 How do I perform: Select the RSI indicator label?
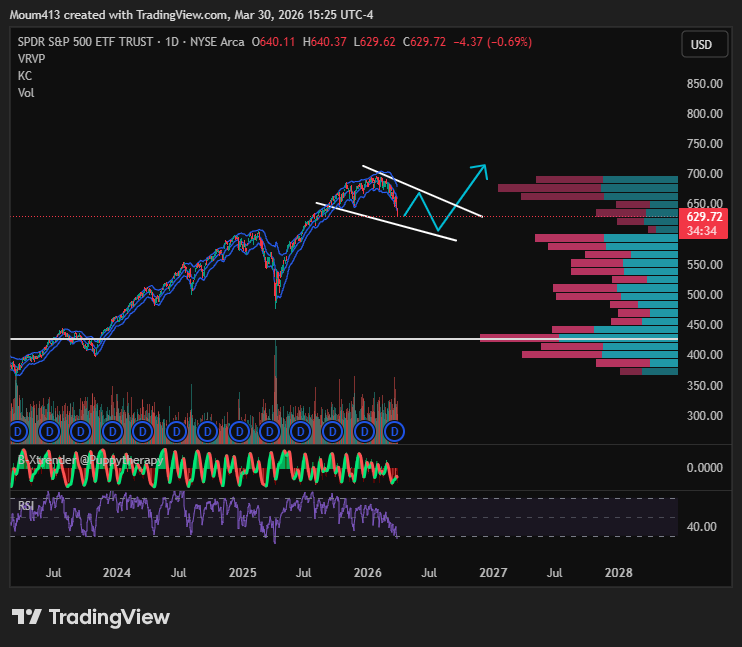tap(26, 505)
